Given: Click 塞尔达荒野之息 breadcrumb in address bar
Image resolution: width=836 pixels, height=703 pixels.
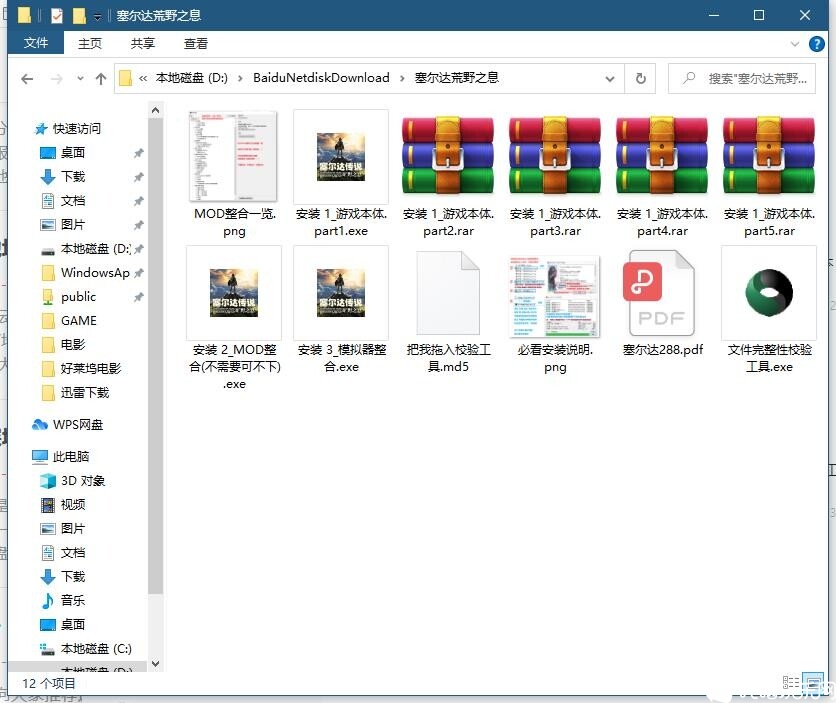Looking at the screenshot, I should [456, 78].
